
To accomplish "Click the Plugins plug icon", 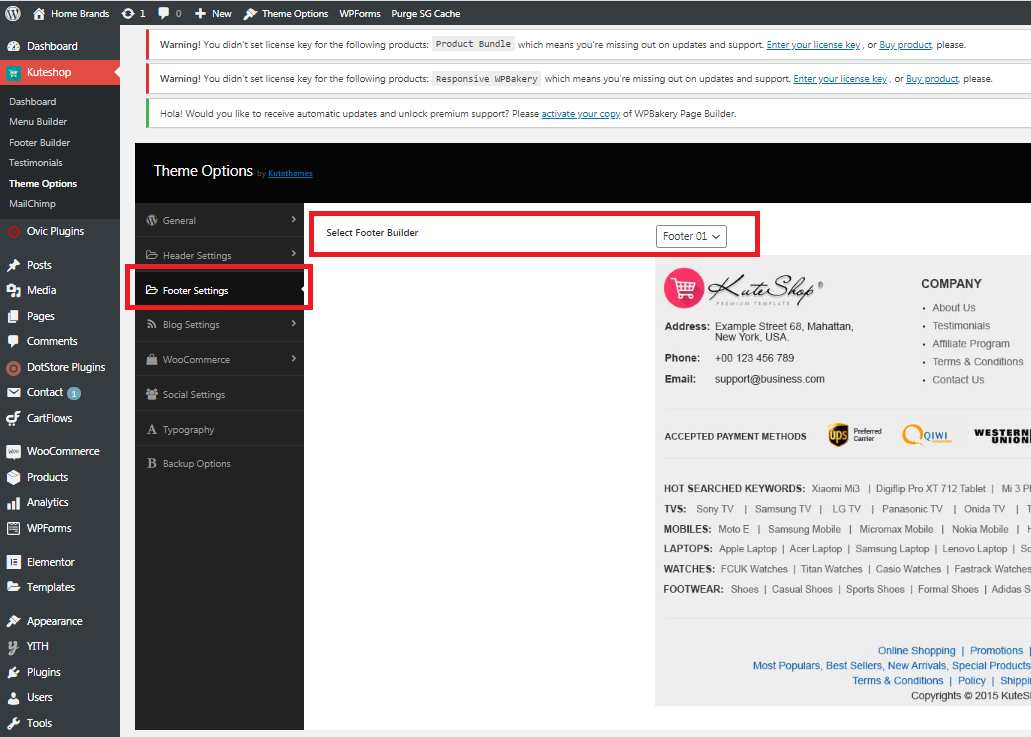I will 13,673.
